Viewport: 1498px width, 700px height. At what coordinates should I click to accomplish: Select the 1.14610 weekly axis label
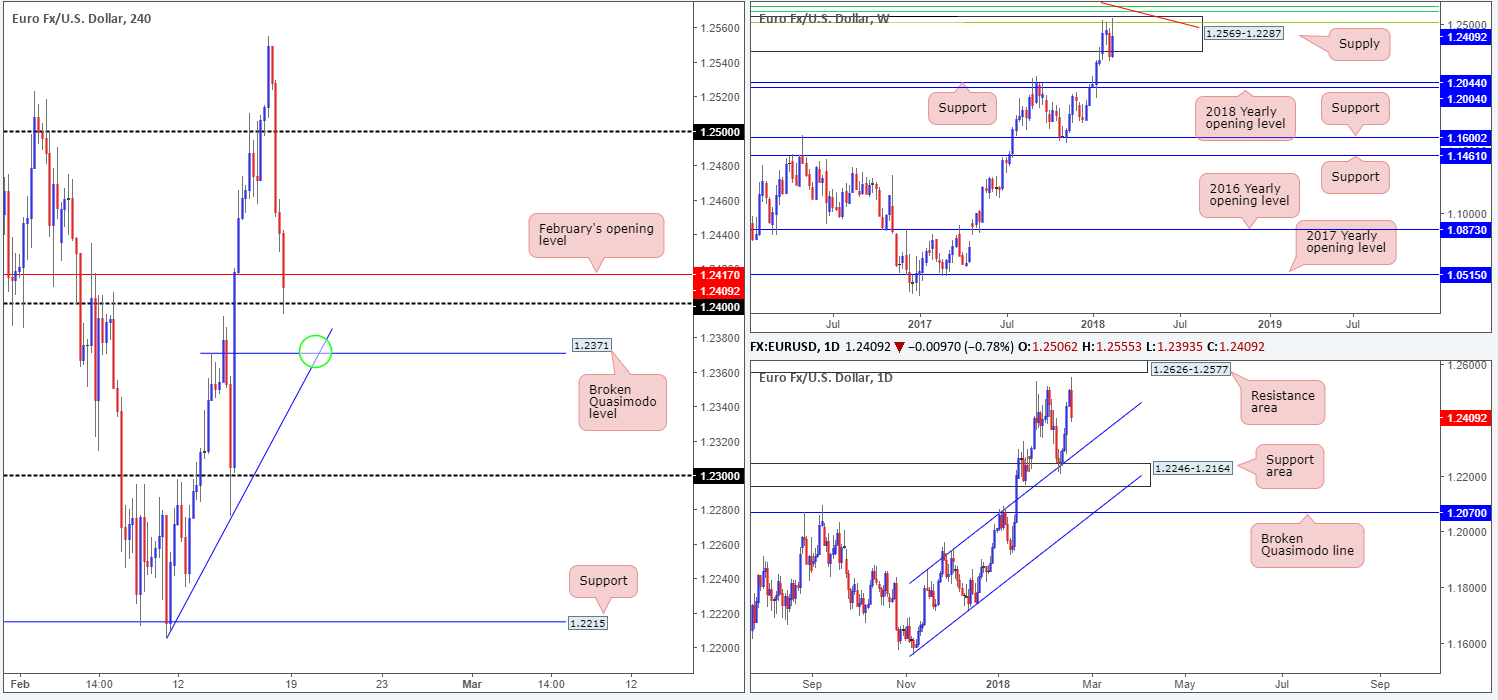click(1468, 157)
